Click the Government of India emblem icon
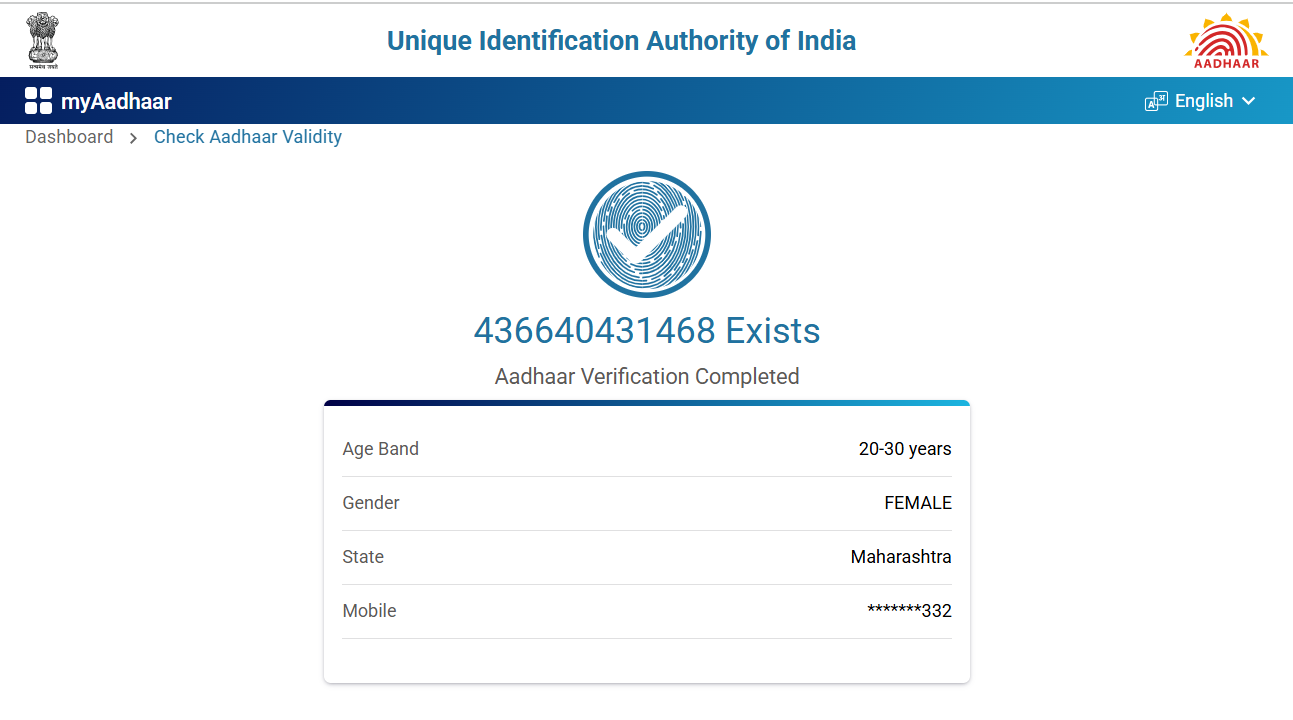Screen dimensions: 1293x720 [x=43, y=40]
